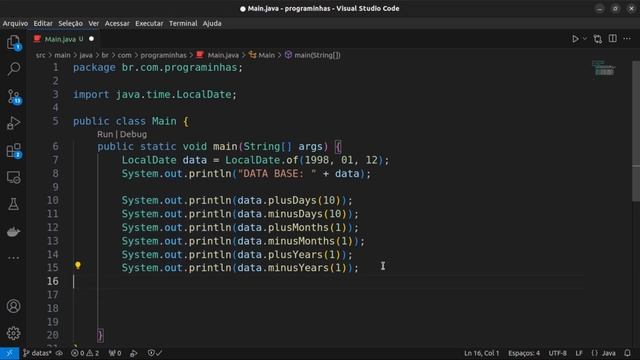Open run options dropdown arrow
Screen dimensions: 640x360
(x=584, y=39)
